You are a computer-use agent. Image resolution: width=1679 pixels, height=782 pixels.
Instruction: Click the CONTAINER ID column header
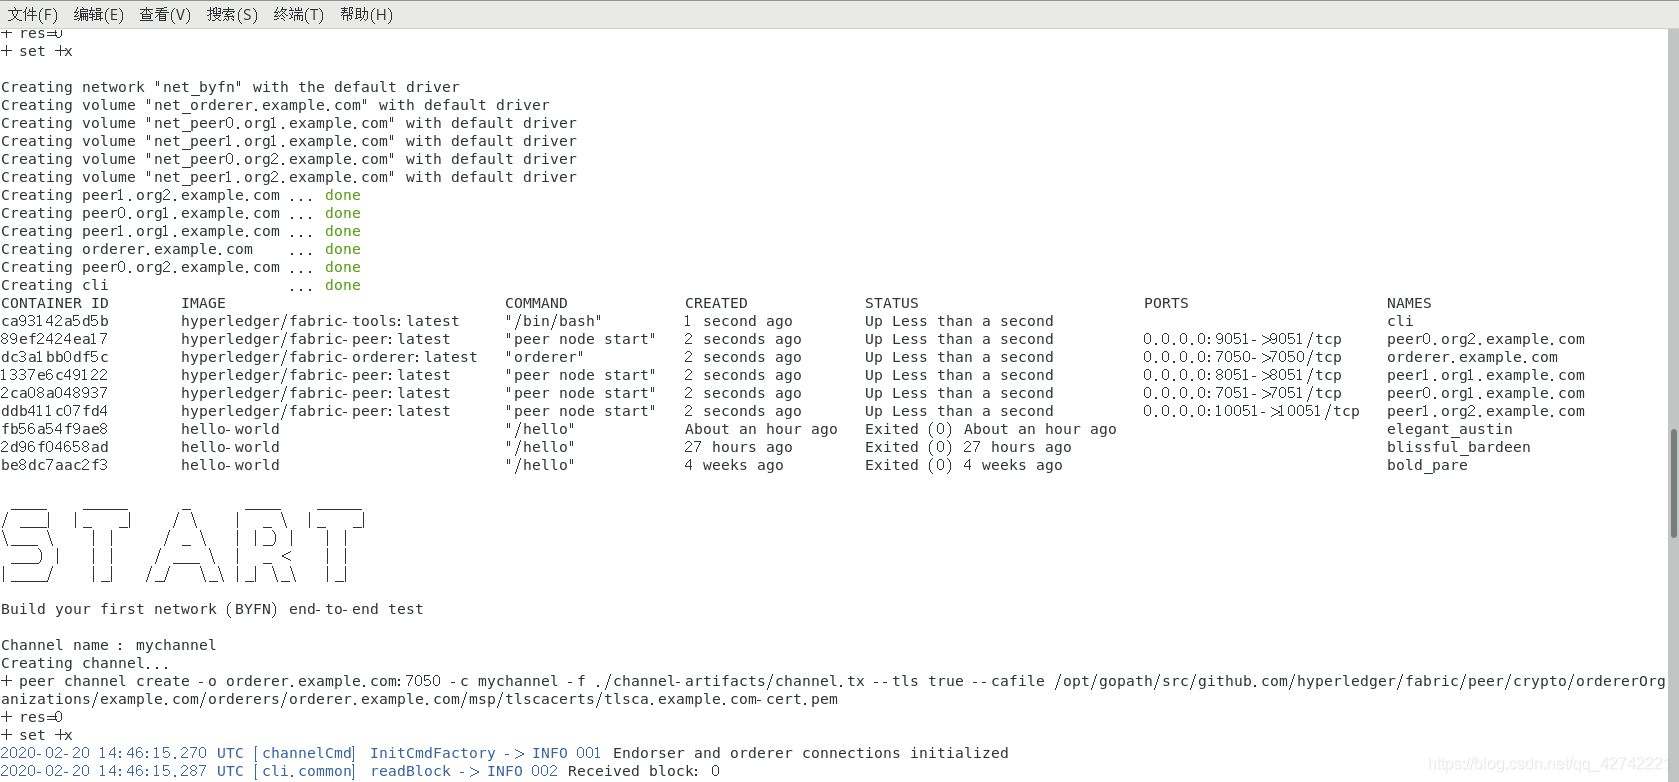point(55,303)
